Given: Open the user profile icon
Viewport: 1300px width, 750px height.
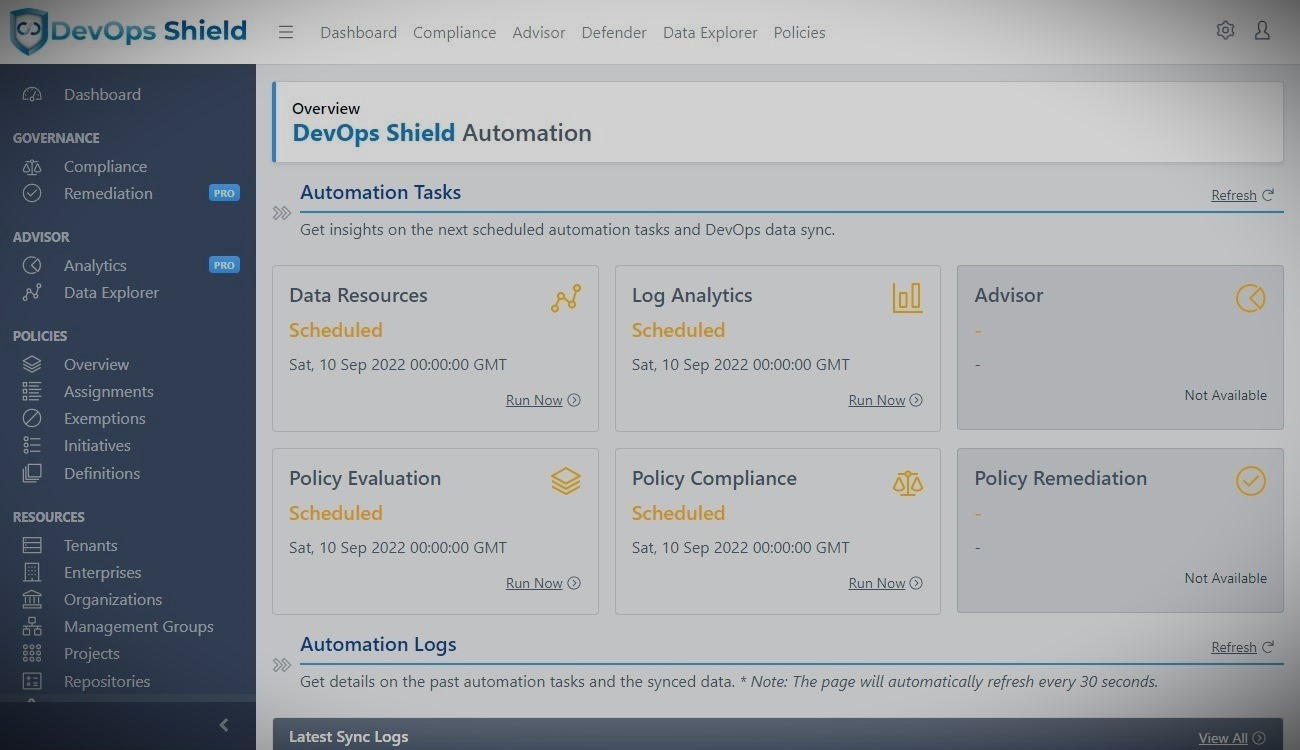Looking at the screenshot, I should click(x=1262, y=31).
